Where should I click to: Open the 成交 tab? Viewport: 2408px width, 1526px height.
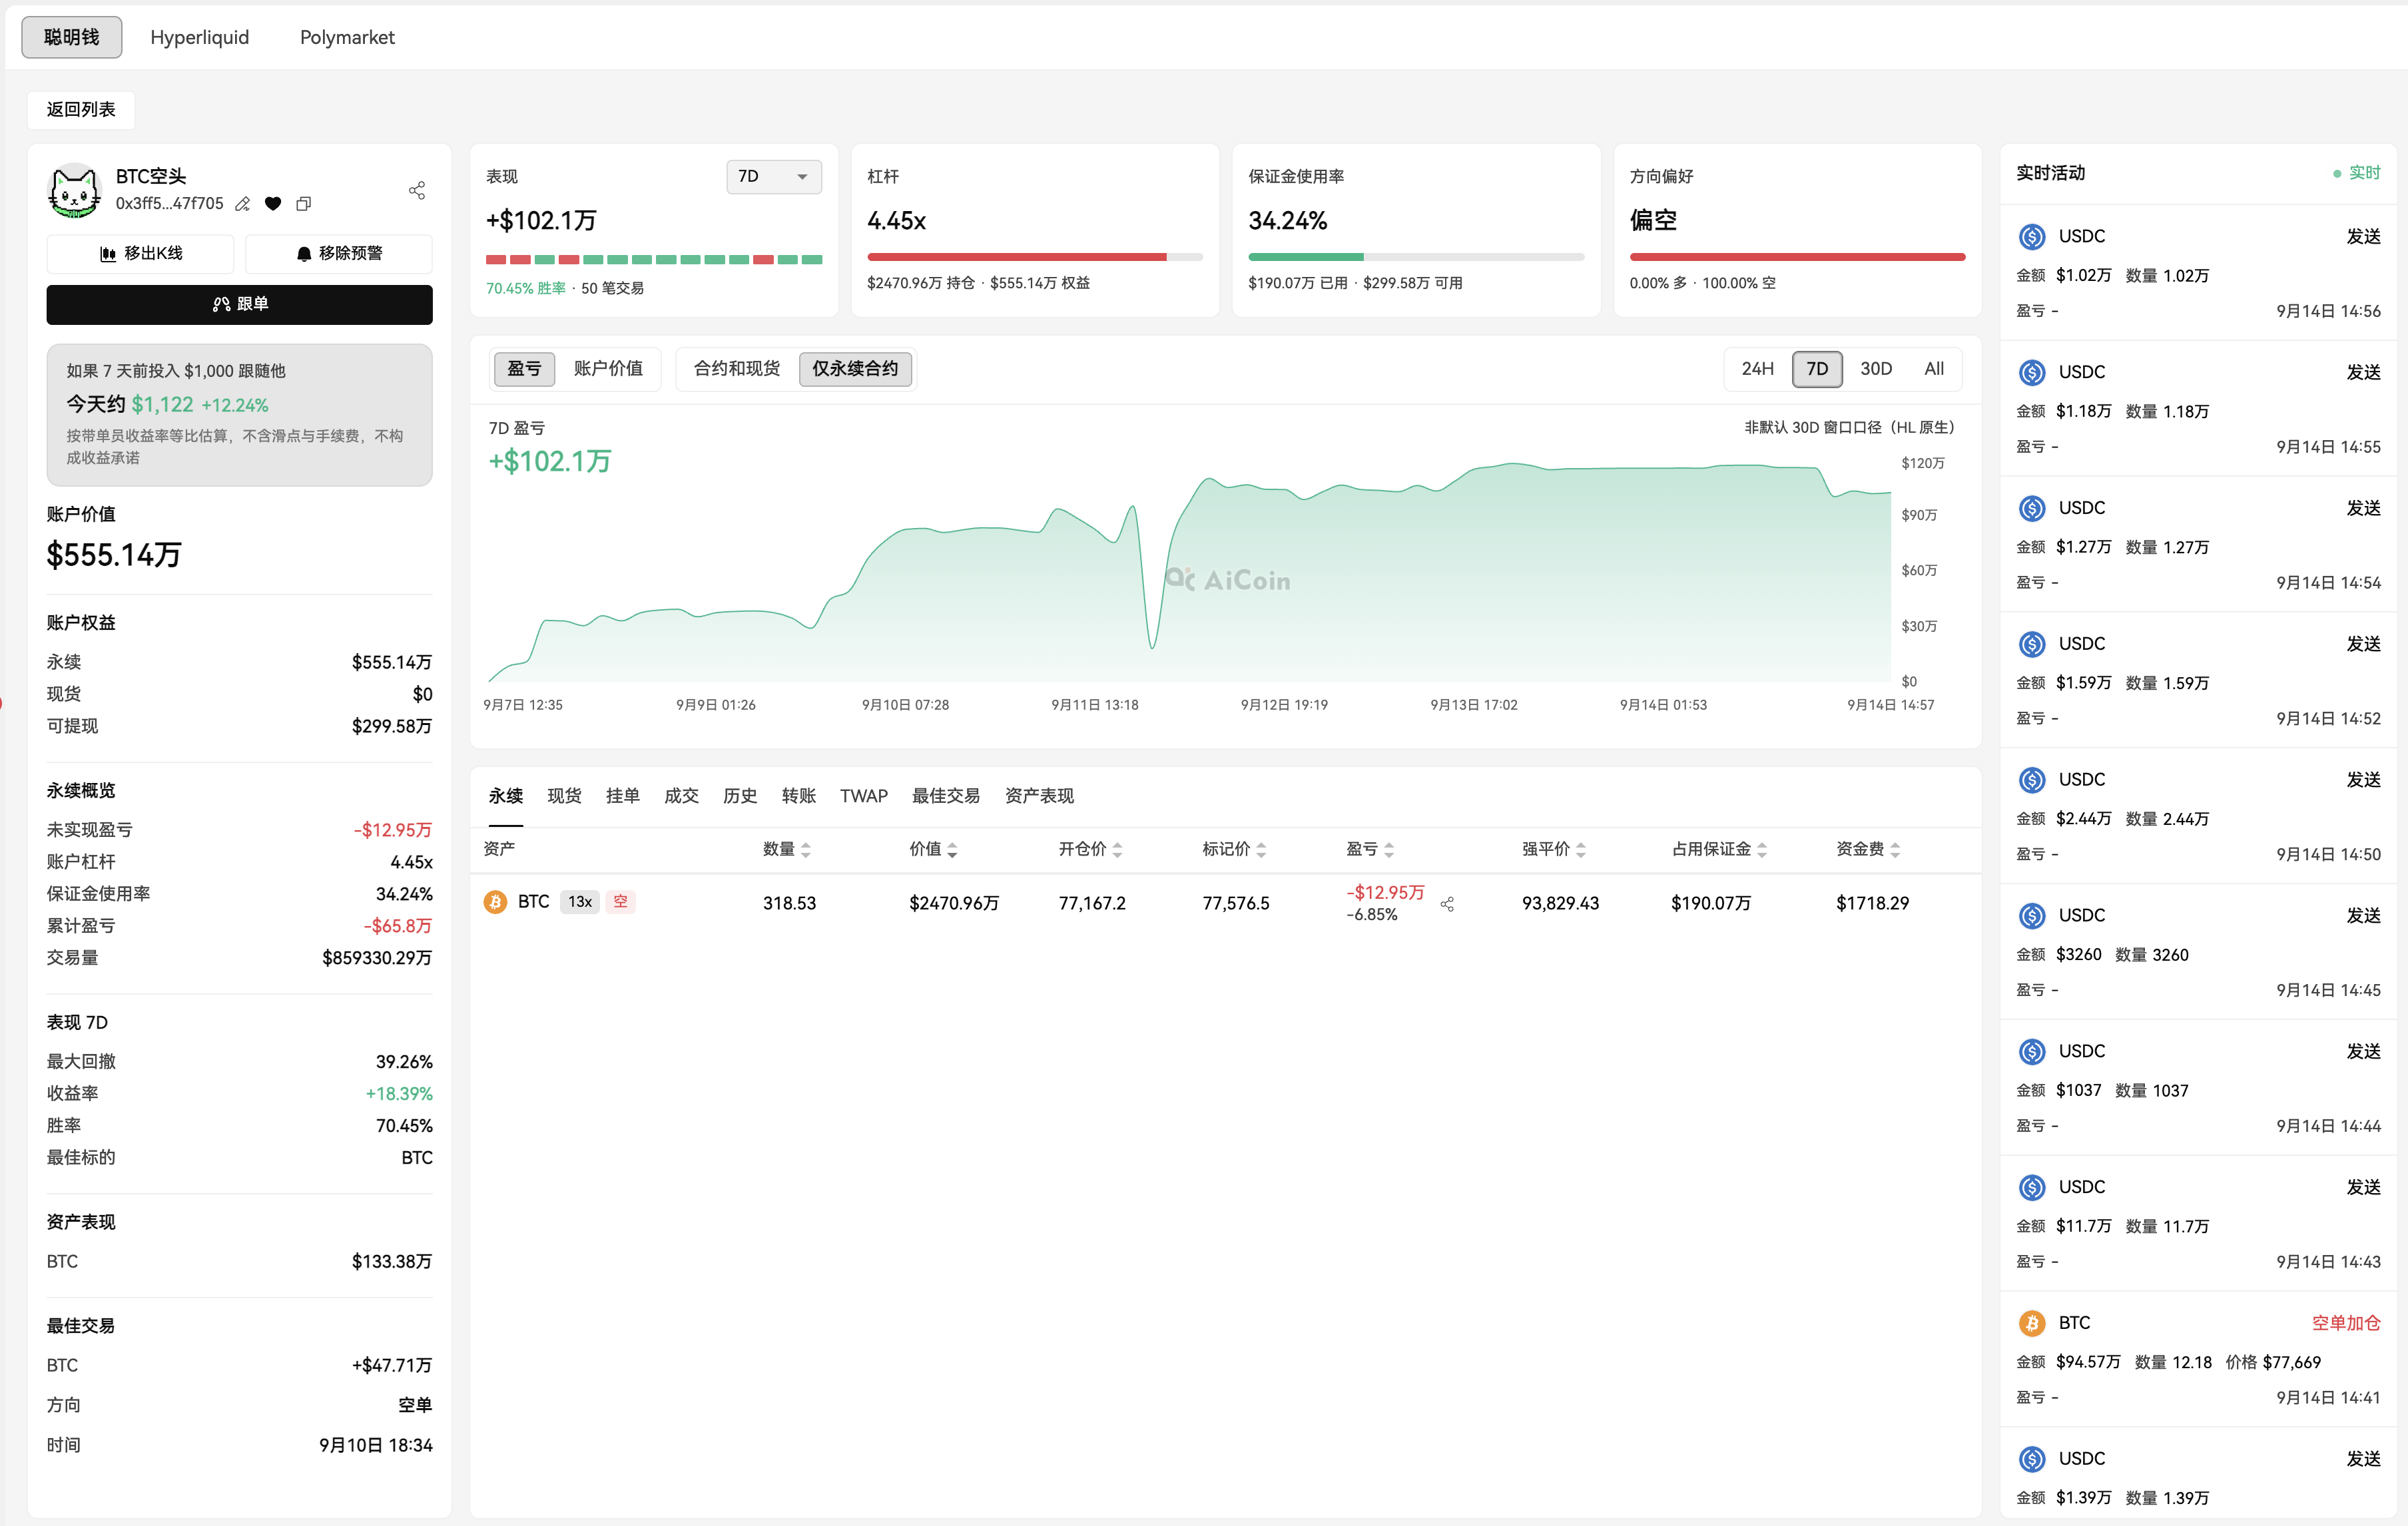(681, 796)
